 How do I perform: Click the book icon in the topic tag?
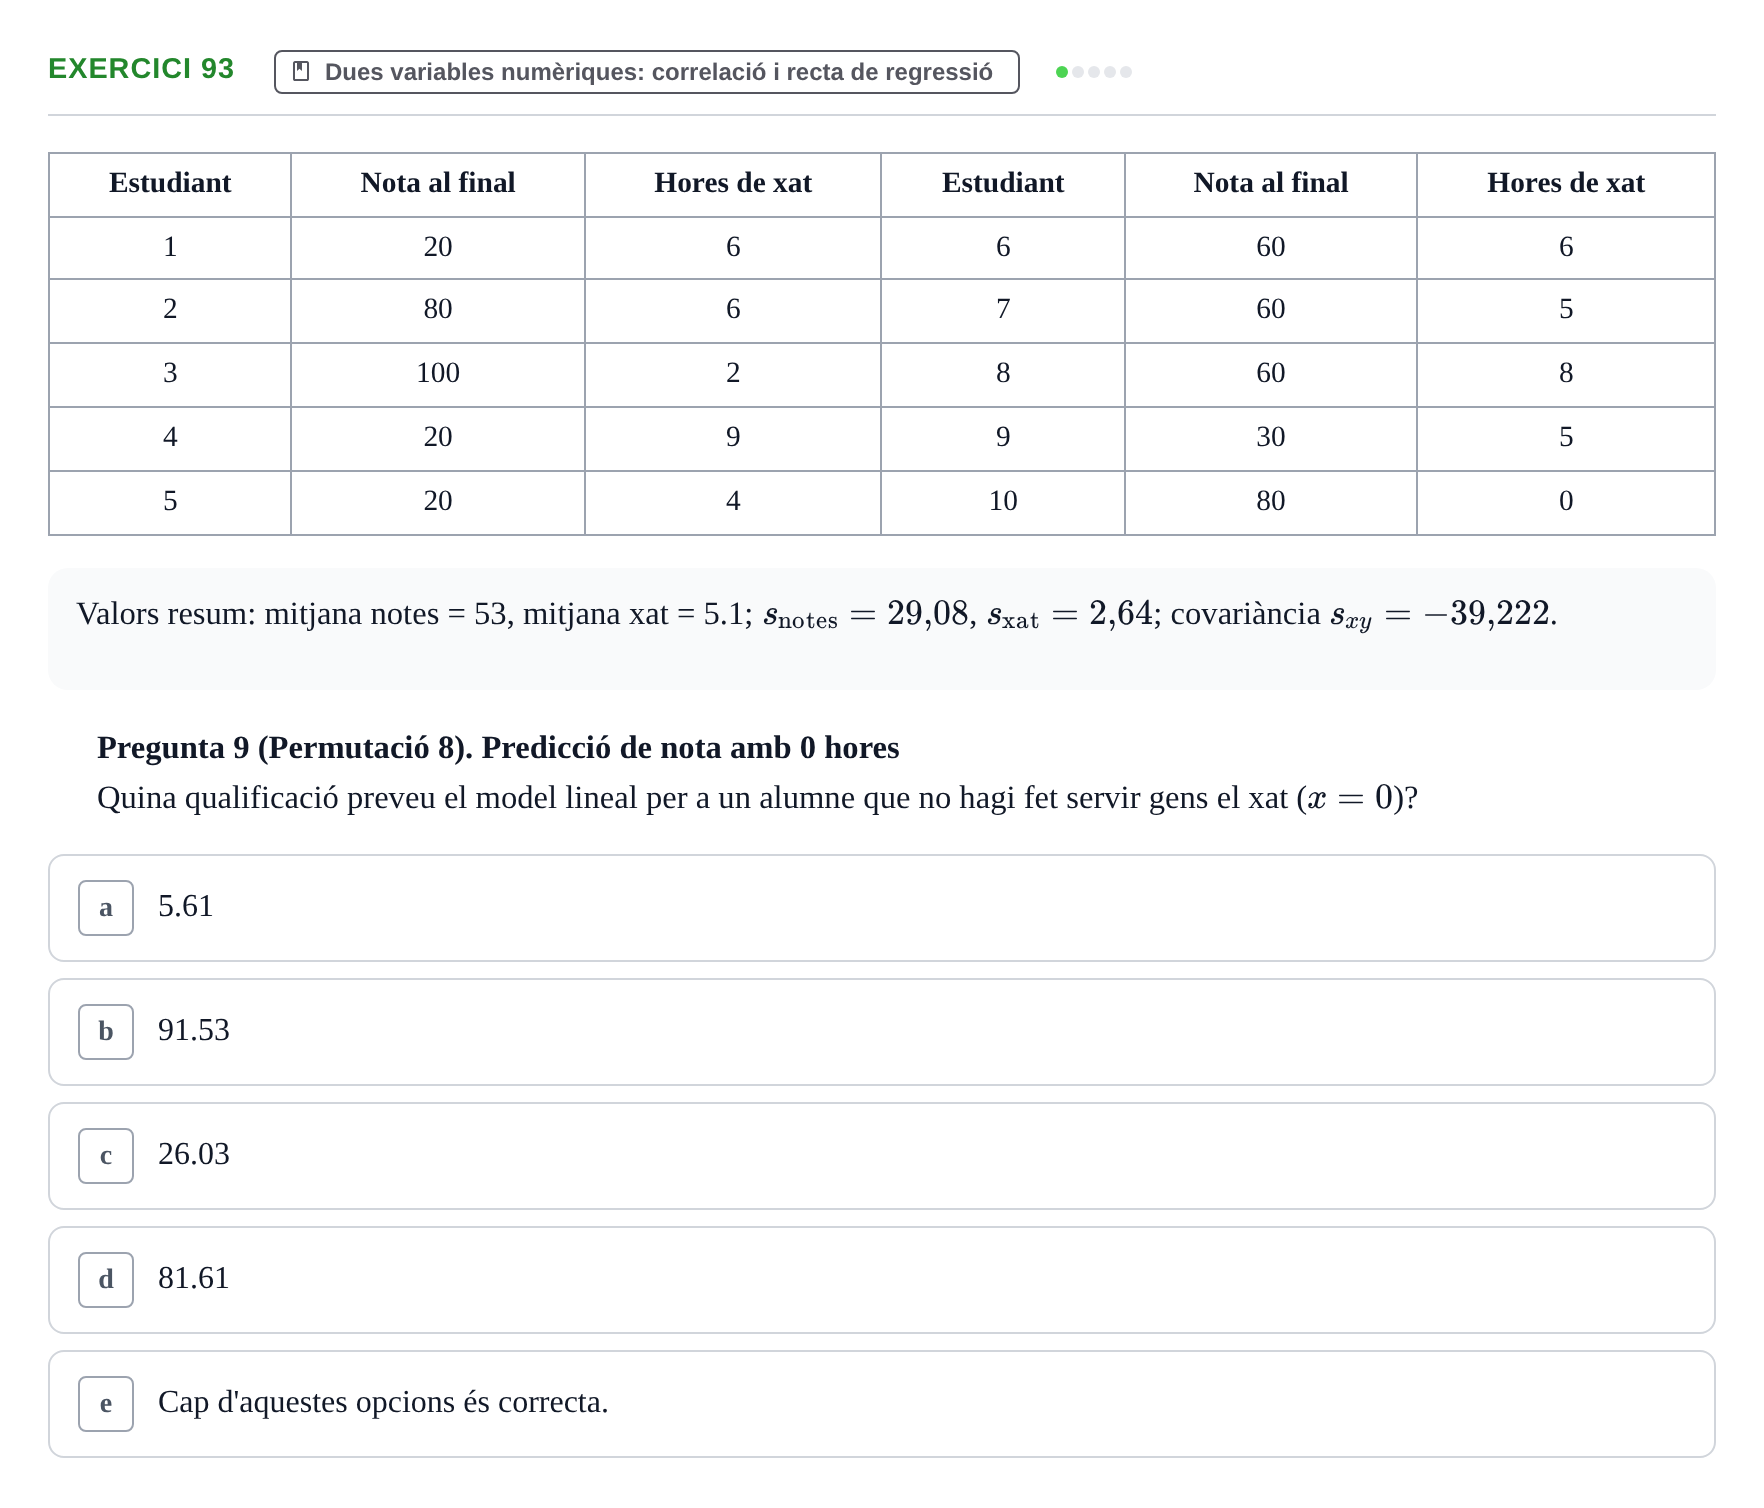coord(301,72)
